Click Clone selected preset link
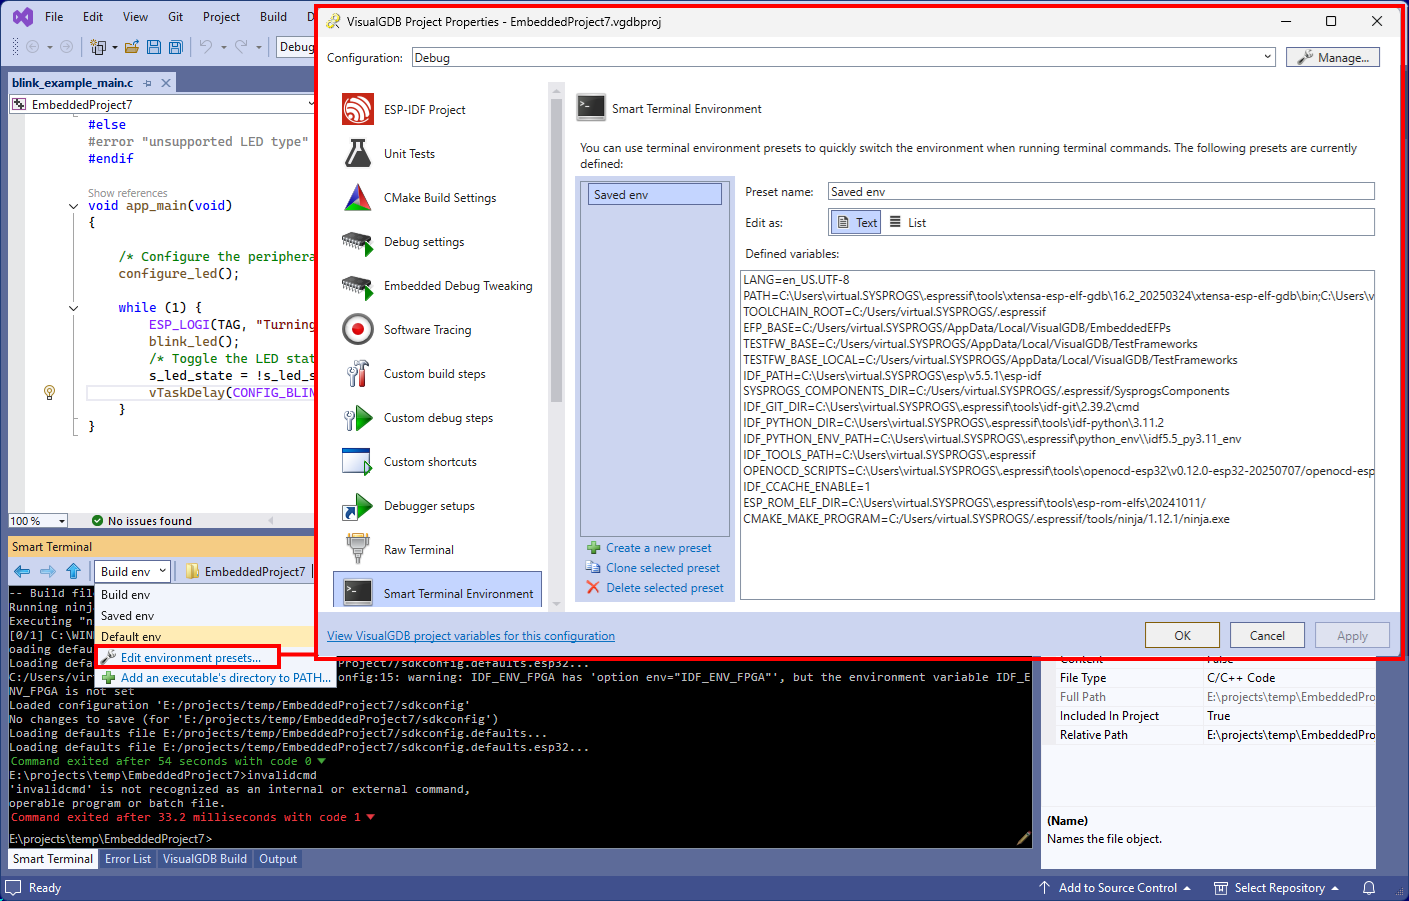The image size is (1409, 901). [662, 568]
